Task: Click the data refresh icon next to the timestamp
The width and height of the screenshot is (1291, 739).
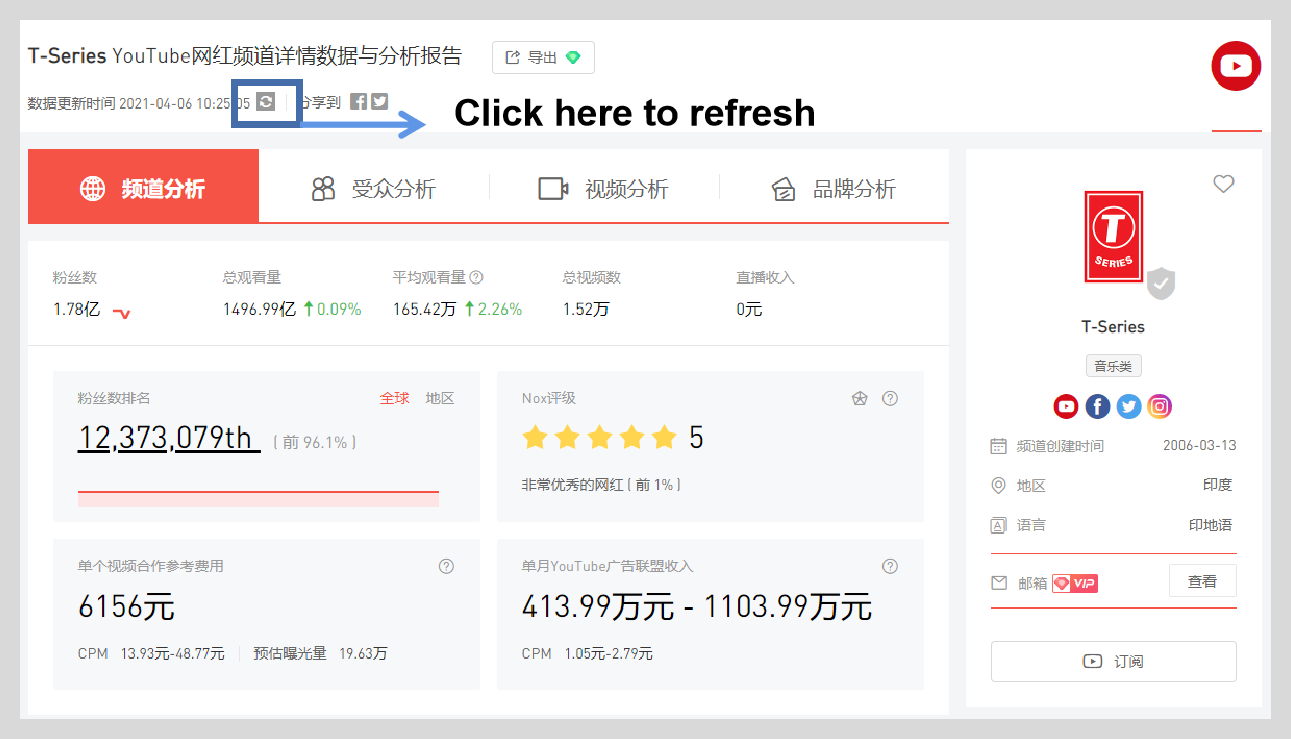Action: coord(265,101)
